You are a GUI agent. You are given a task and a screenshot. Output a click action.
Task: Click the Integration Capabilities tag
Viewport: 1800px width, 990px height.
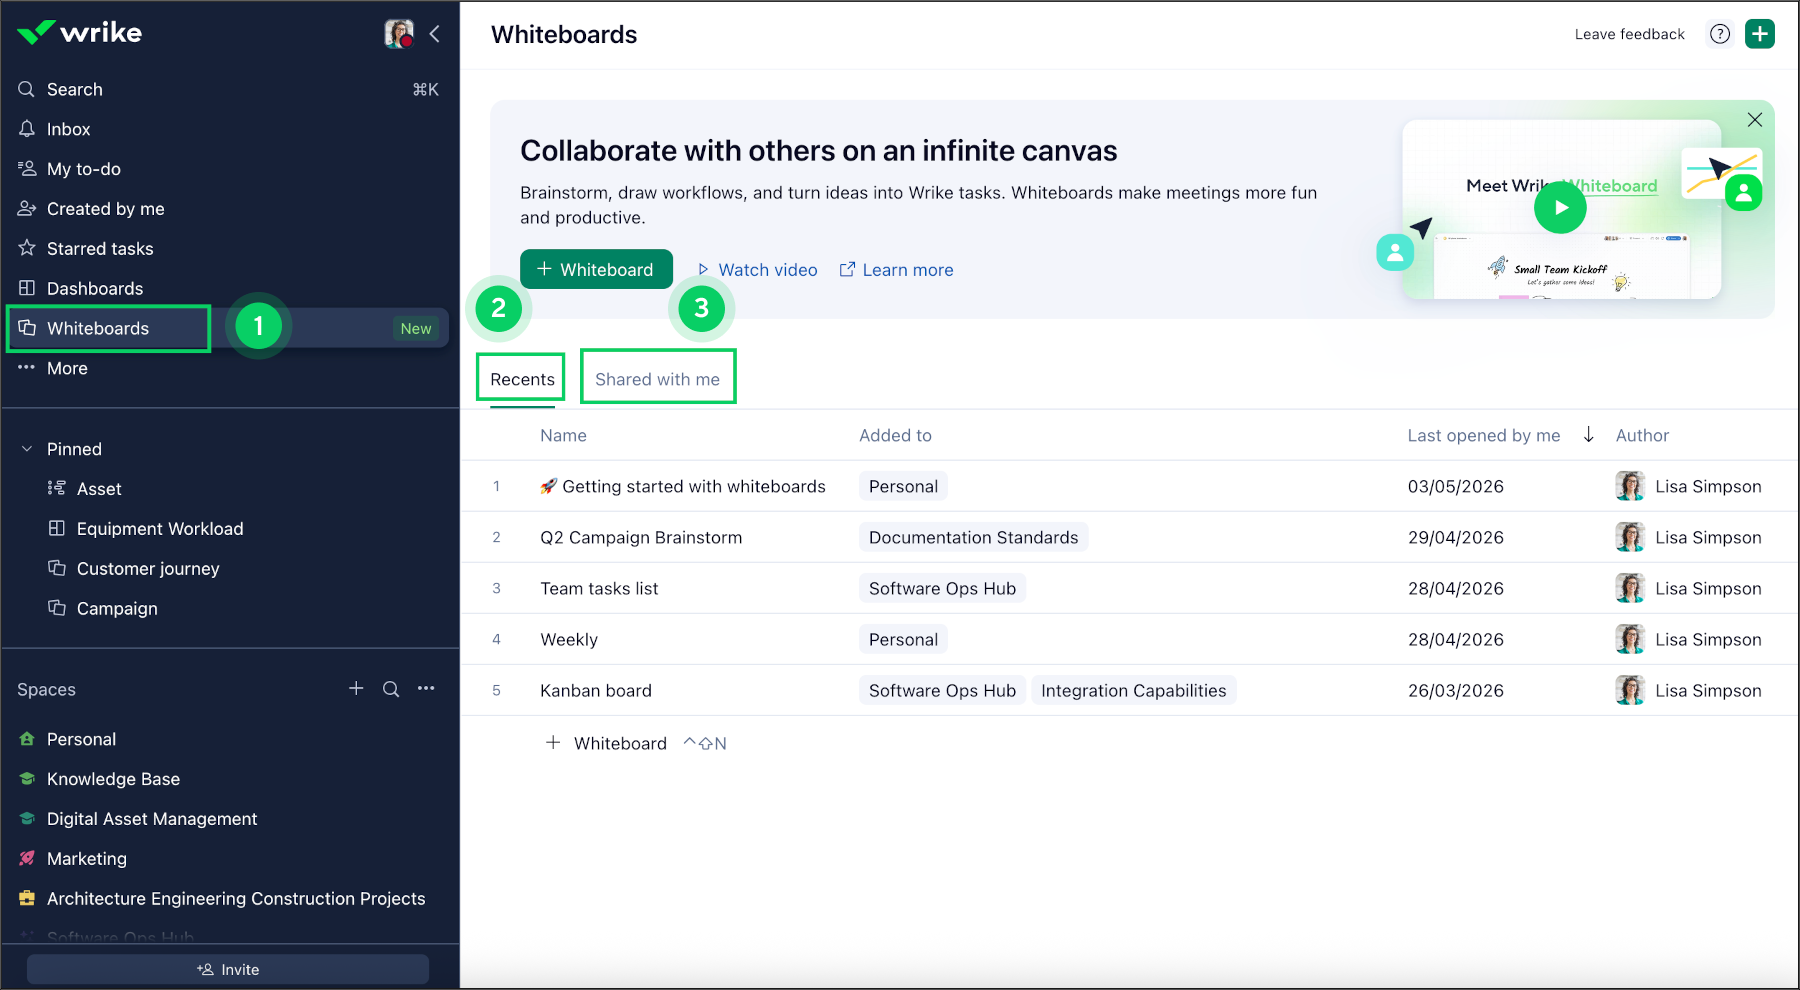[x=1133, y=690]
